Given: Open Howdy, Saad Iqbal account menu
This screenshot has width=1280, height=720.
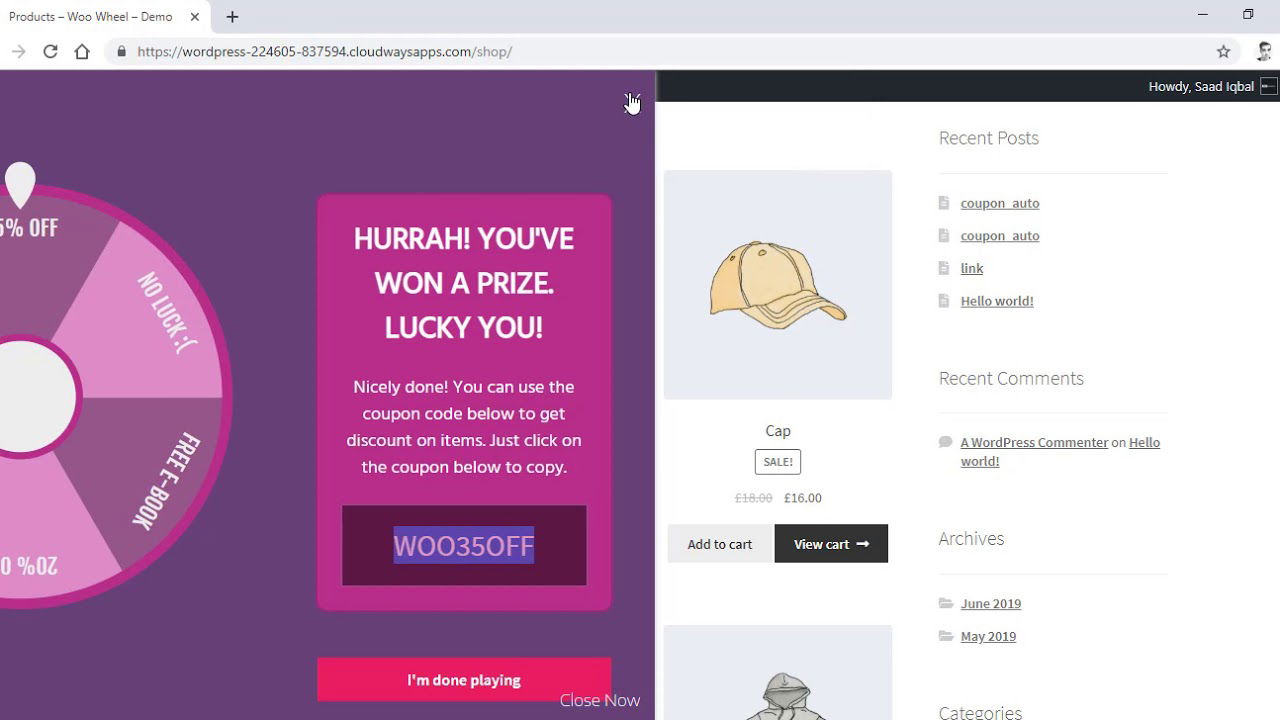Looking at the screenshot, I should tap(1200, 86).
